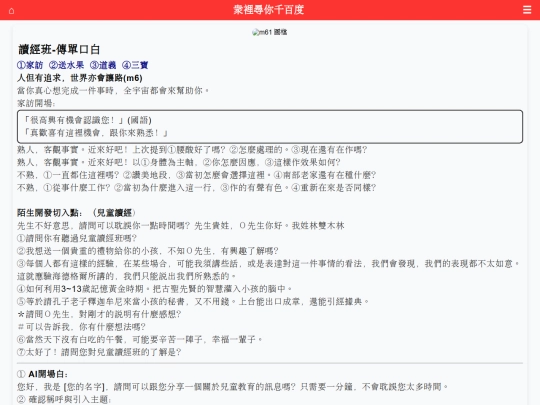Open the home icon in red header
The image size is (540, 405).
coord(11,11)
